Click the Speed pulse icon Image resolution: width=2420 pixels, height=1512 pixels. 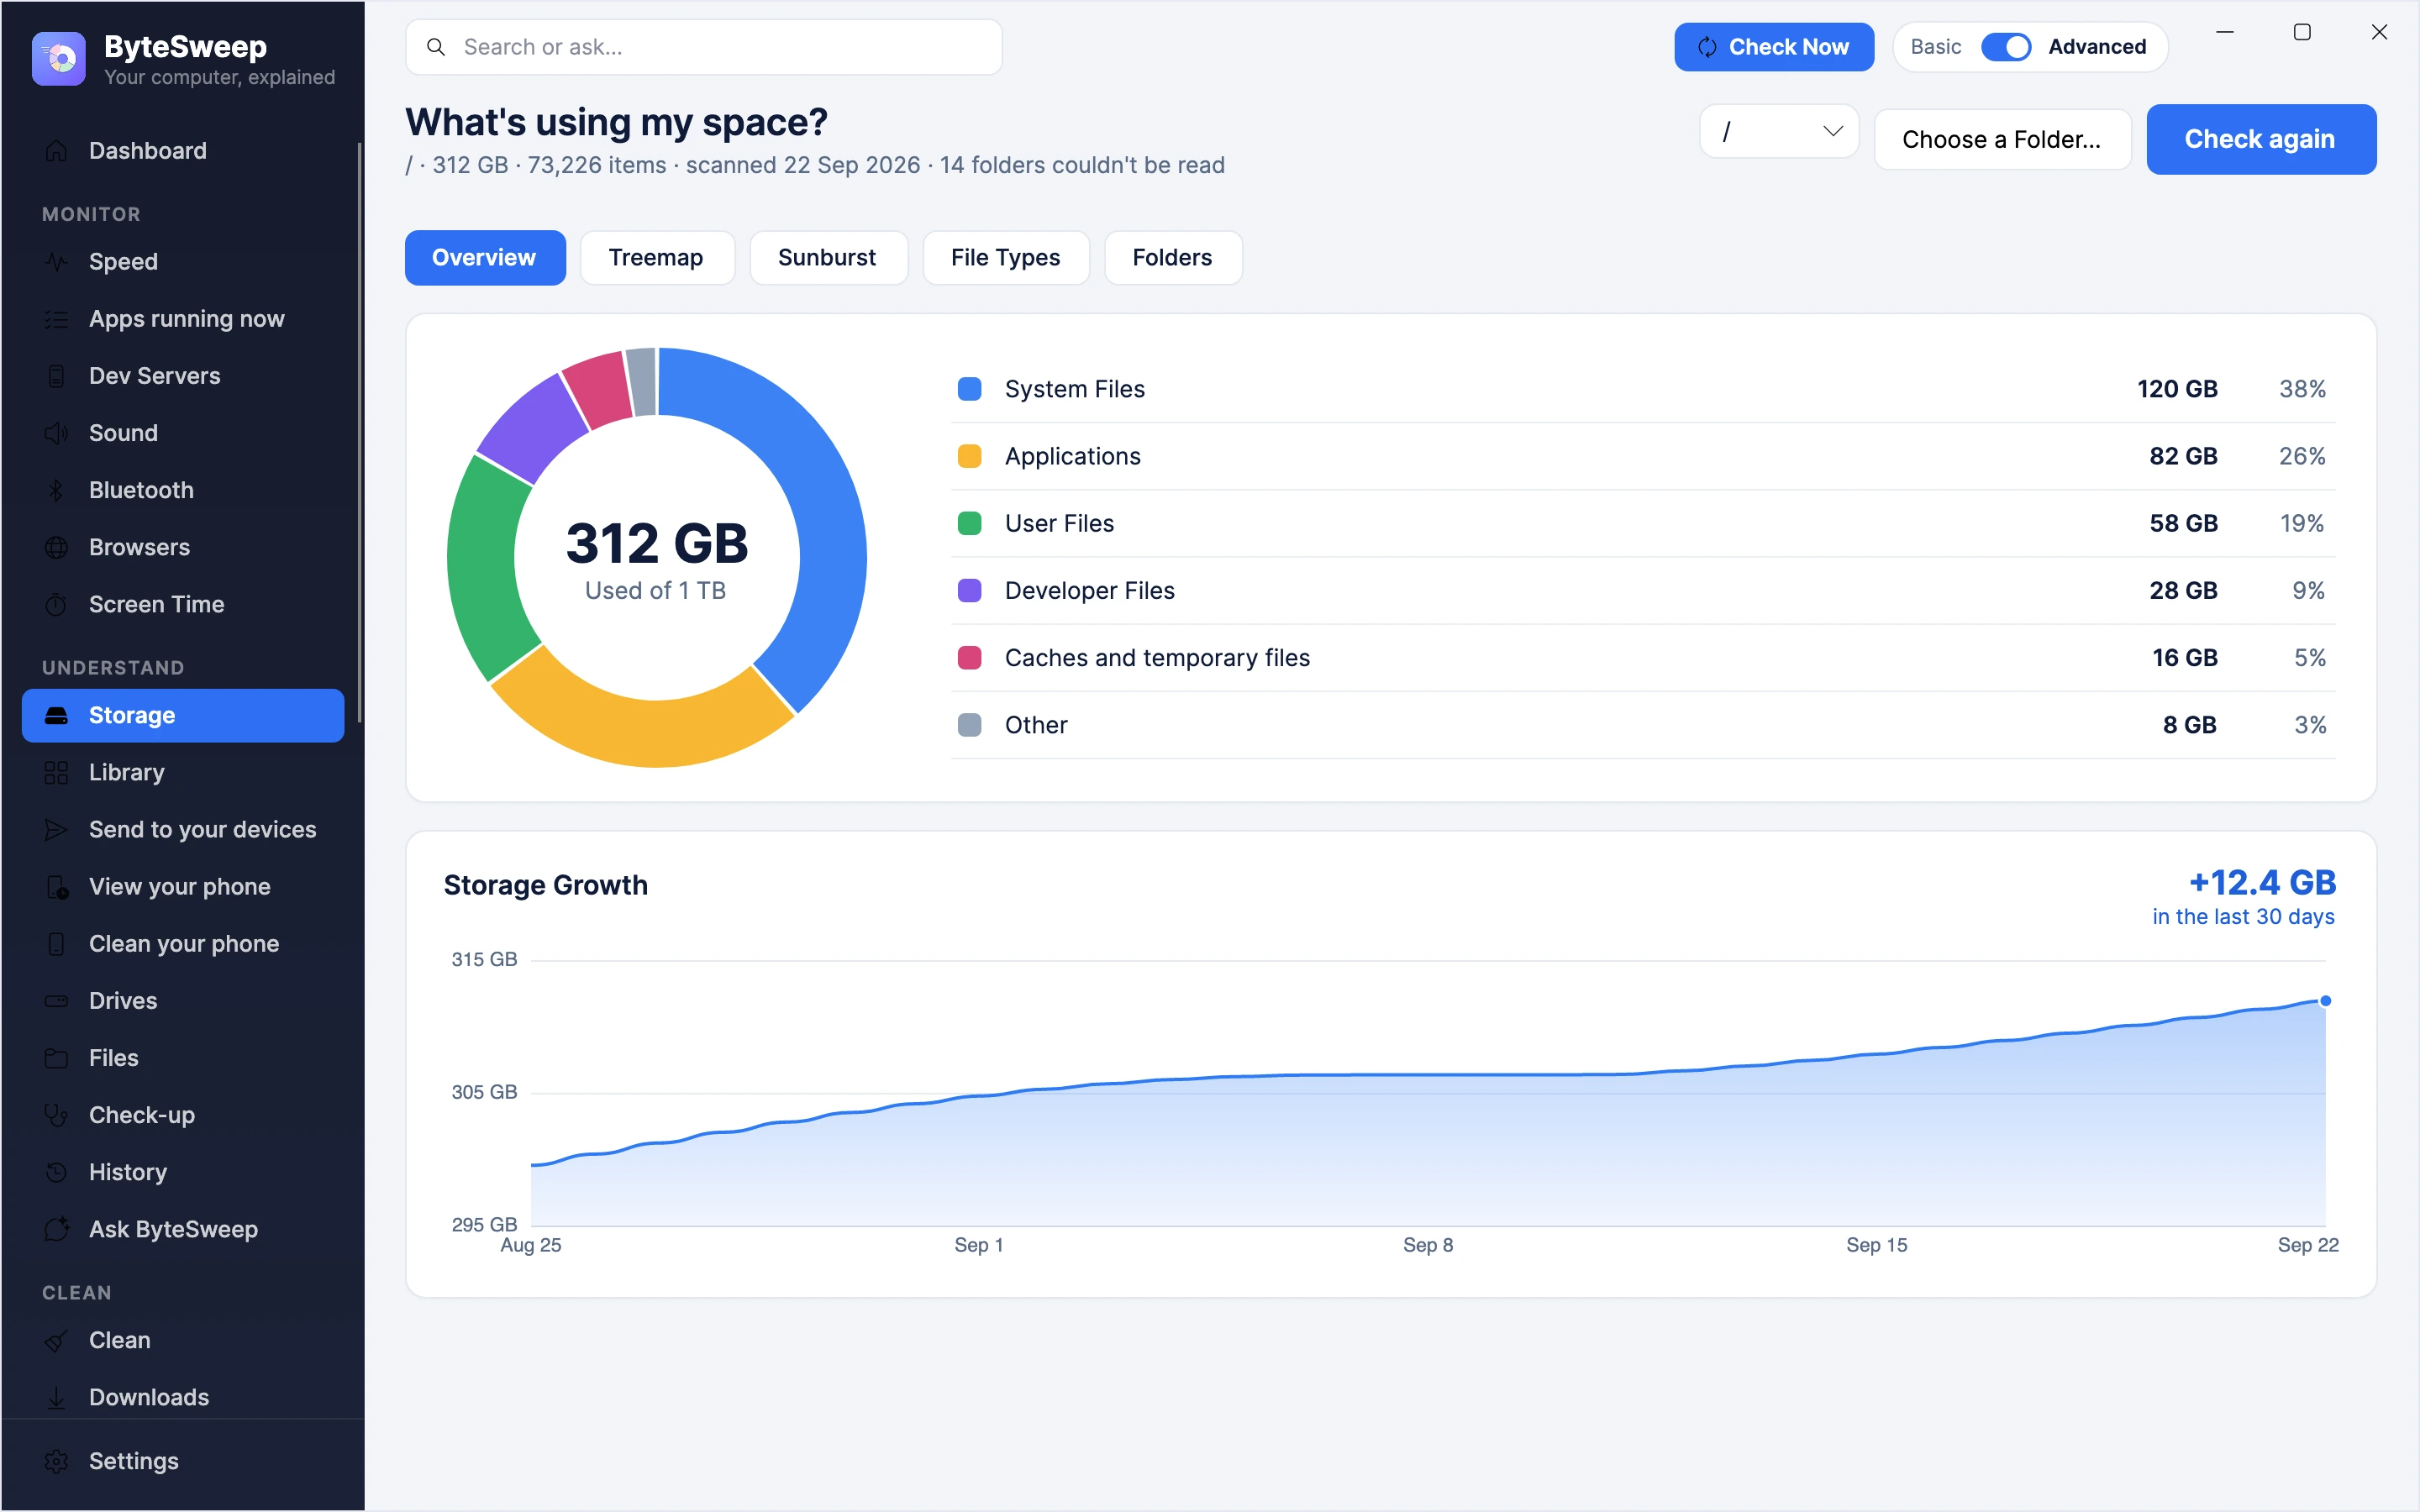click(x=57, y=262)
